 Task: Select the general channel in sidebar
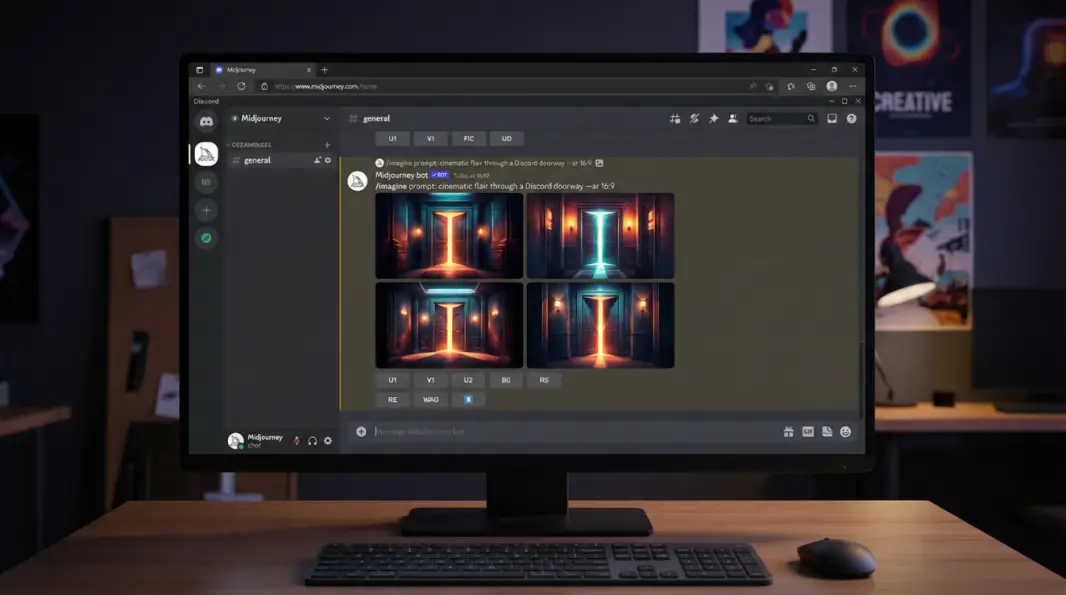coord(257,160)
